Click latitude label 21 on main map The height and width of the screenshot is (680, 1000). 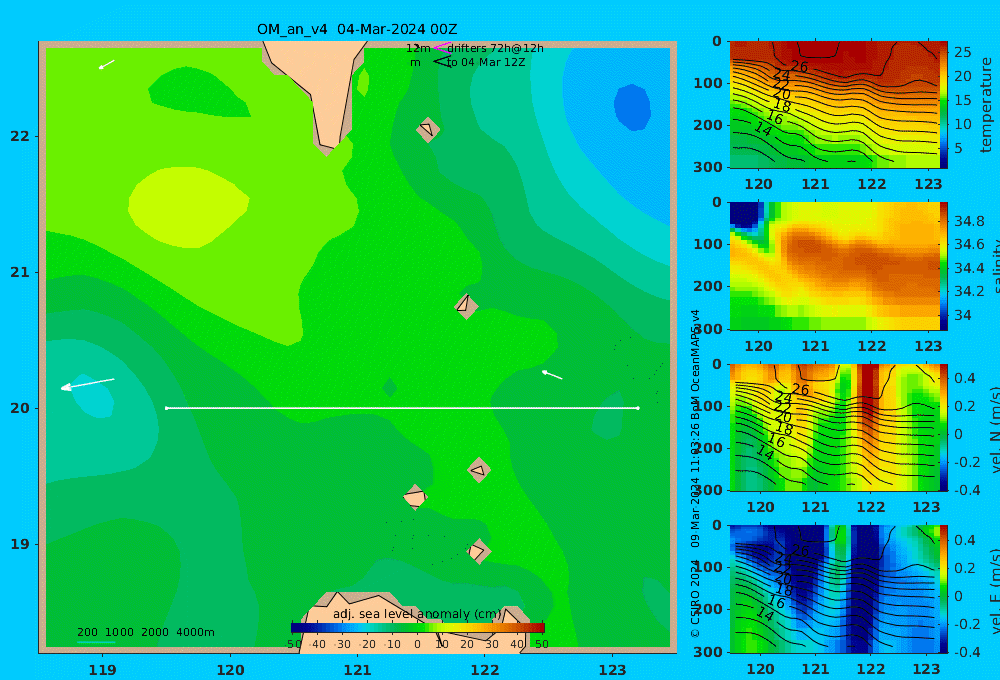(x=20, y=272)
